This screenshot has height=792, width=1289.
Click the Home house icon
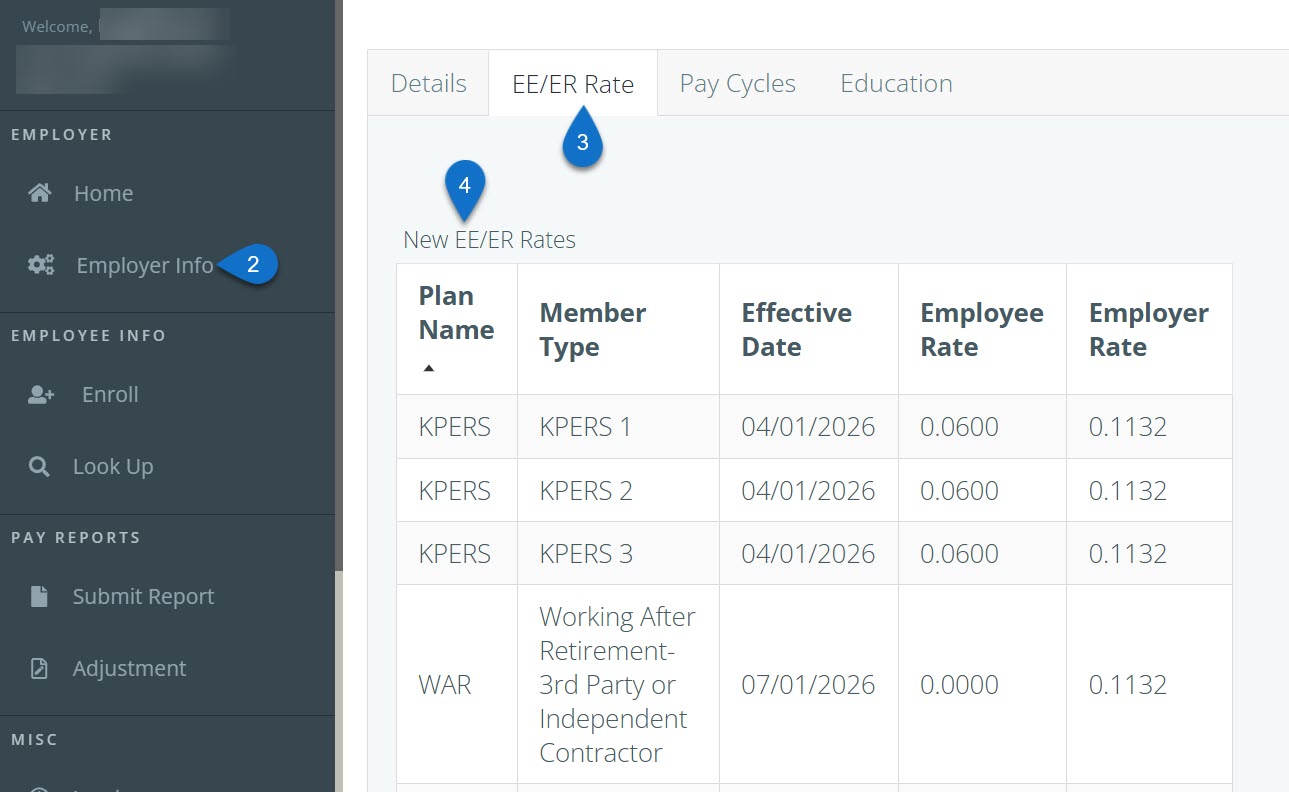click(x=40, y=193)
